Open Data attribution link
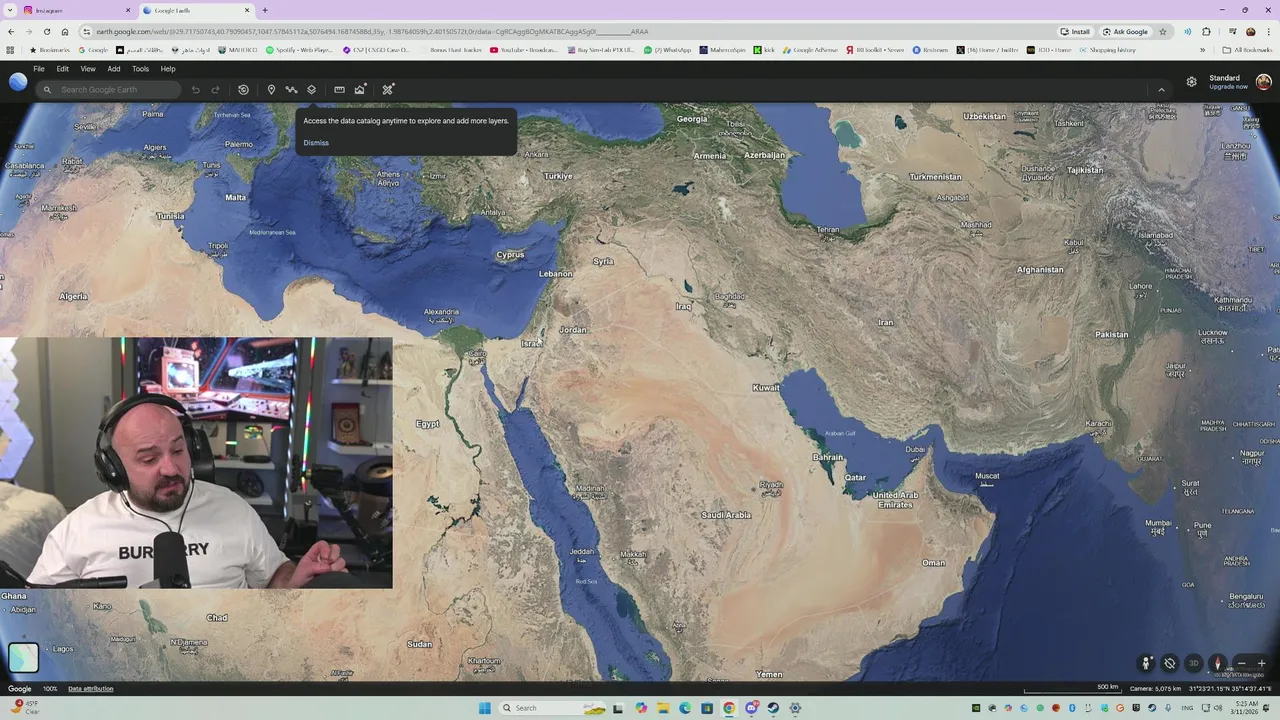 (90, 689)
